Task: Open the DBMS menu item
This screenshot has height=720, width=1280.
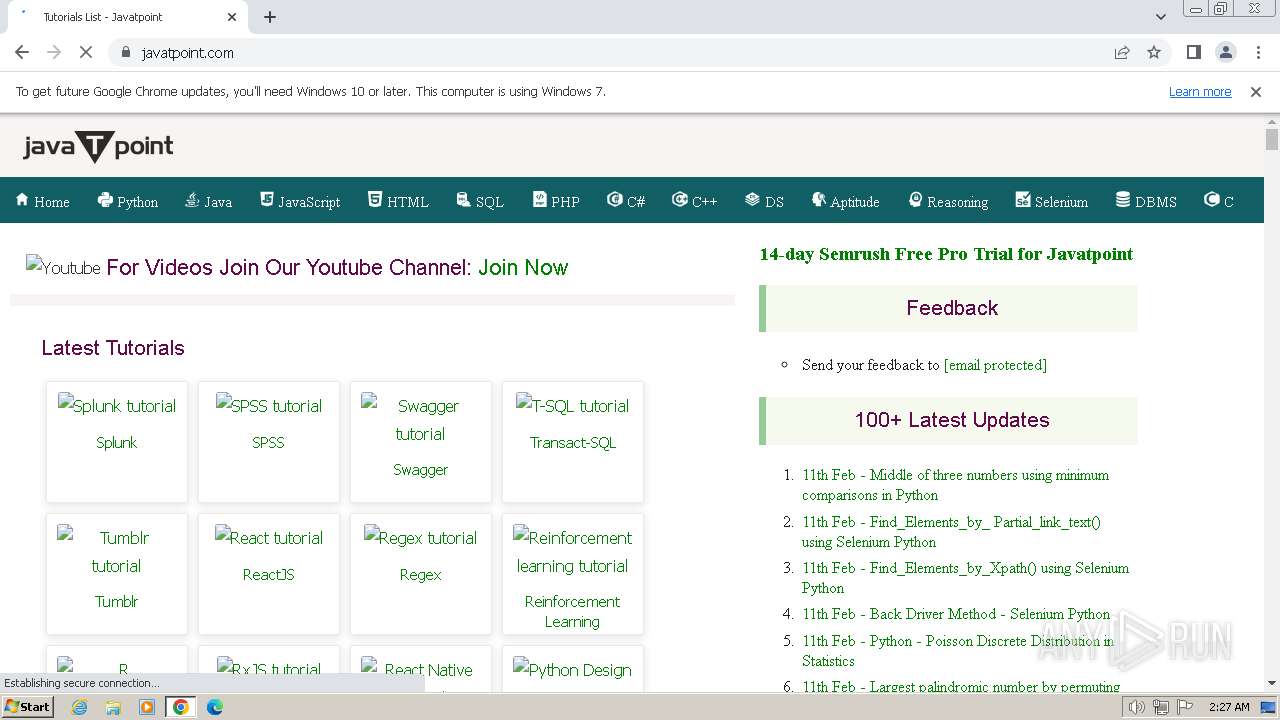Action: click(x=1146, y=201)
